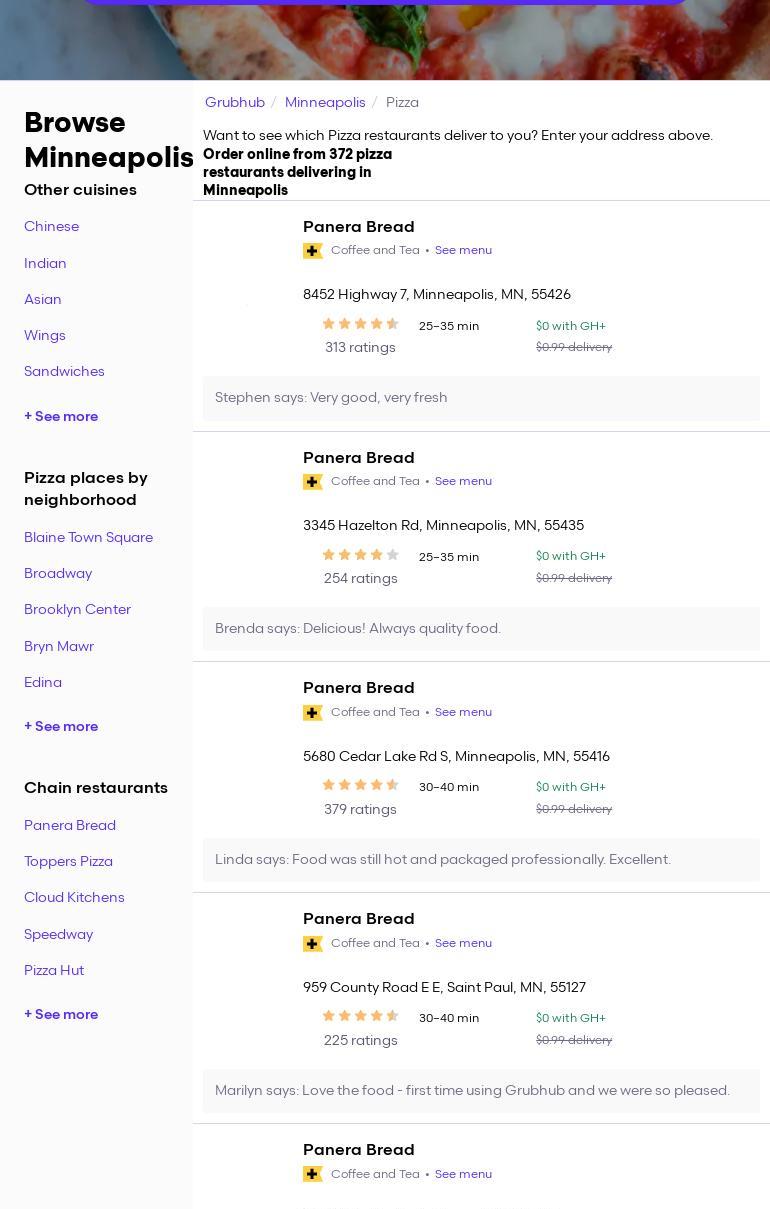Open the Brooklyn Center neighborhood link
This screenshot has width=770, height=1209.
click(x=77, y=609)
